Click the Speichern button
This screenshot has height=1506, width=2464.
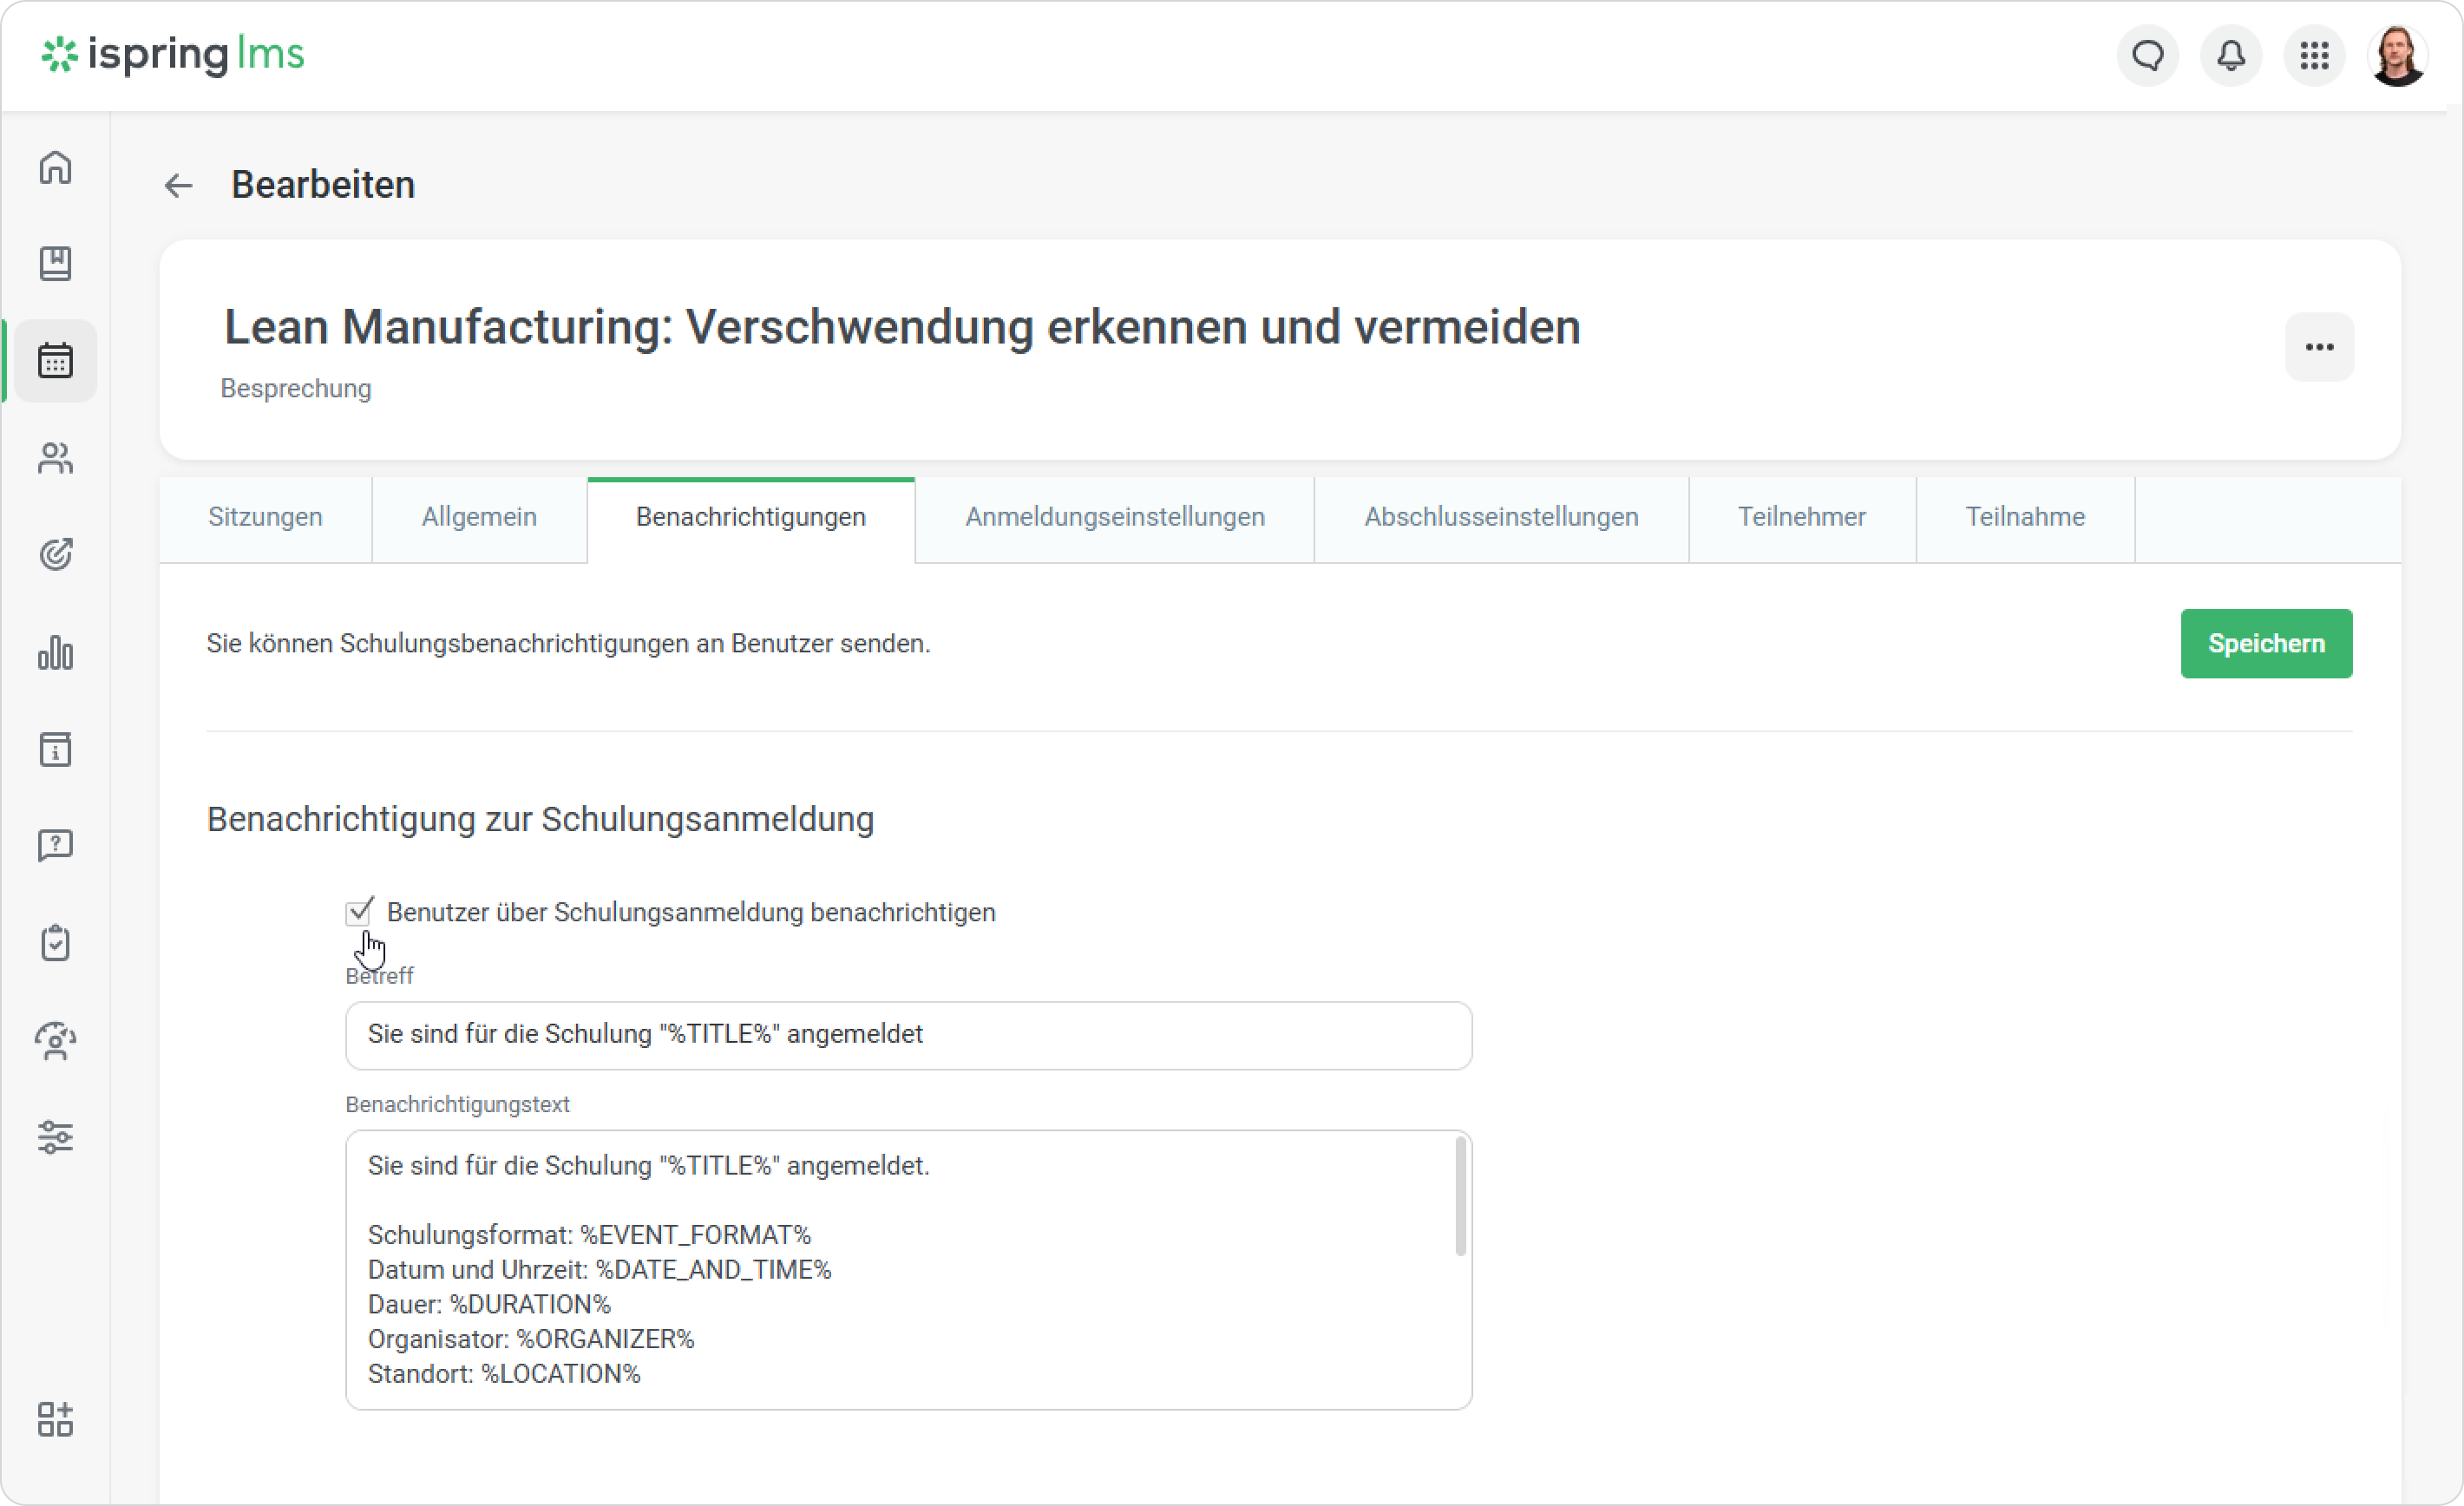(2266, 644)
